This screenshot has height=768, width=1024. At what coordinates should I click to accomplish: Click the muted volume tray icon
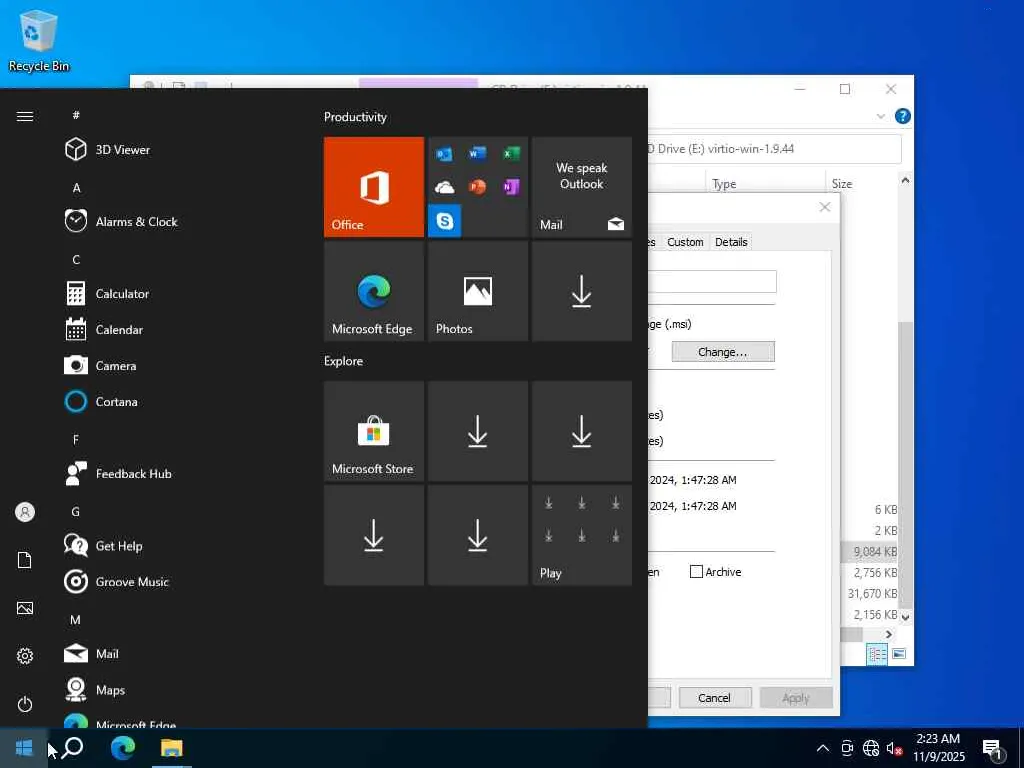(x=894, y=748)
